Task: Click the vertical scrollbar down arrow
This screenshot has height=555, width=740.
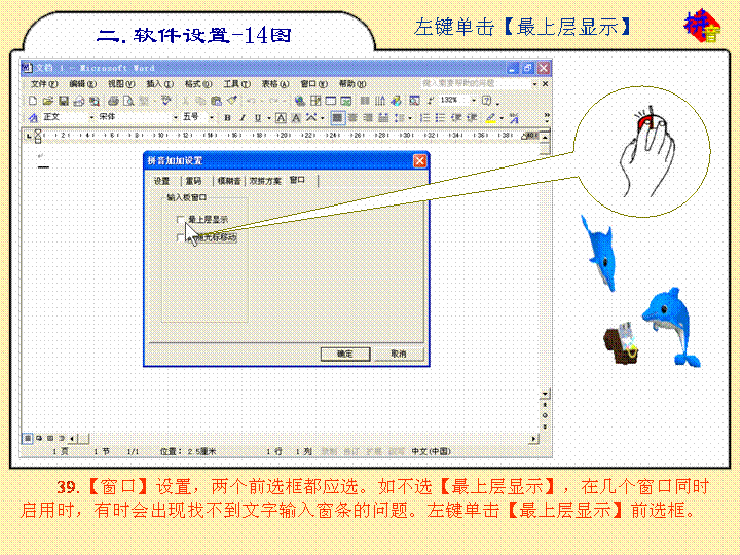Action: [545, 395]
